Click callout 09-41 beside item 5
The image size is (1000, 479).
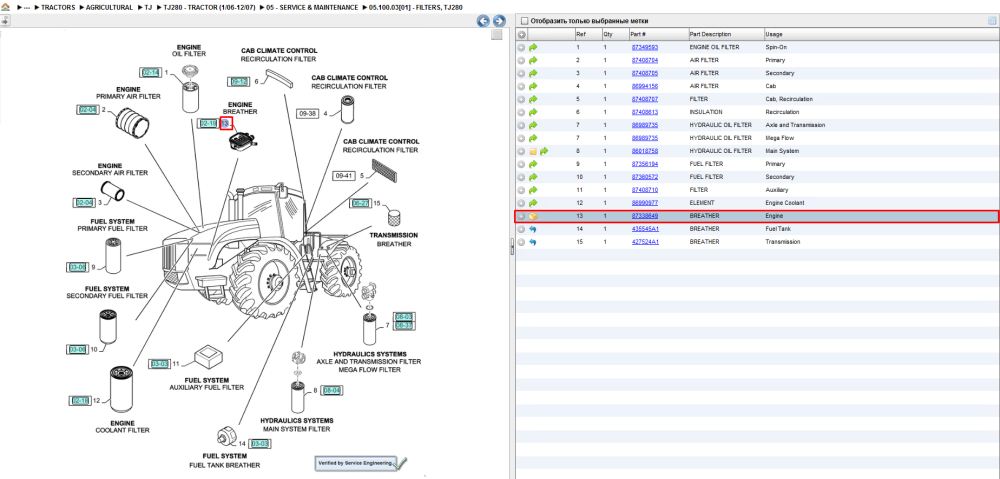[x=344, y=175]
